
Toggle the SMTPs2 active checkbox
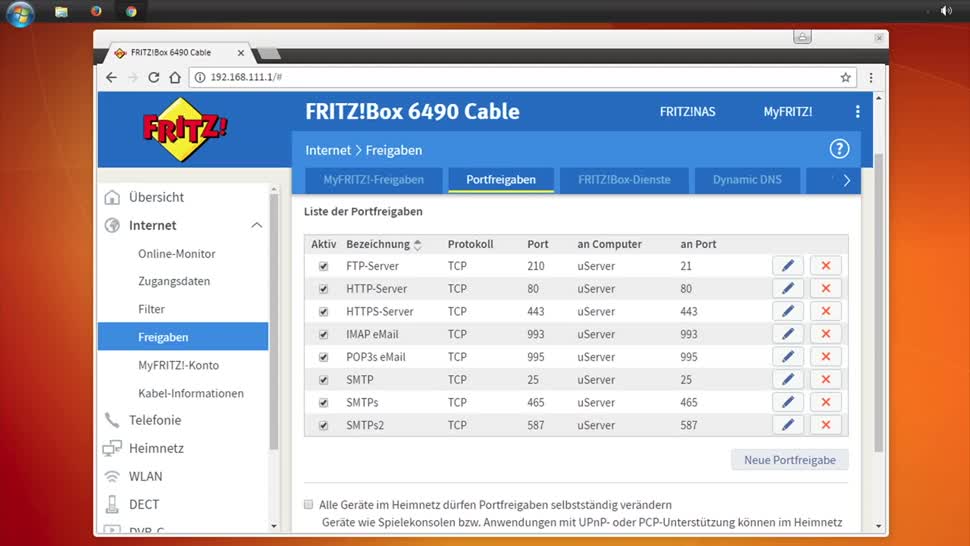[323, 425]
